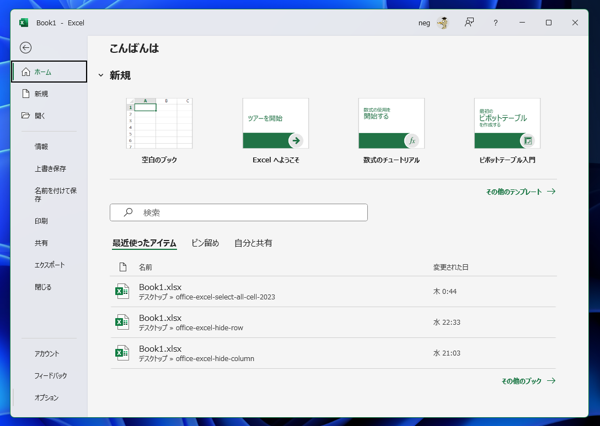
Task: Click the neg account name
Action: pyautogui.click(x=424, y=23)
